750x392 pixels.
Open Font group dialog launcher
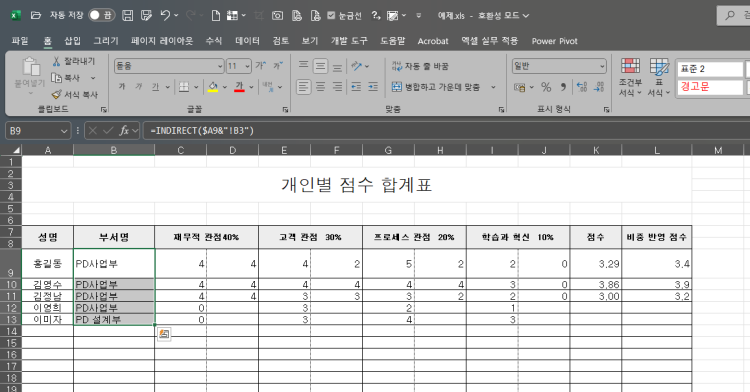285,109
